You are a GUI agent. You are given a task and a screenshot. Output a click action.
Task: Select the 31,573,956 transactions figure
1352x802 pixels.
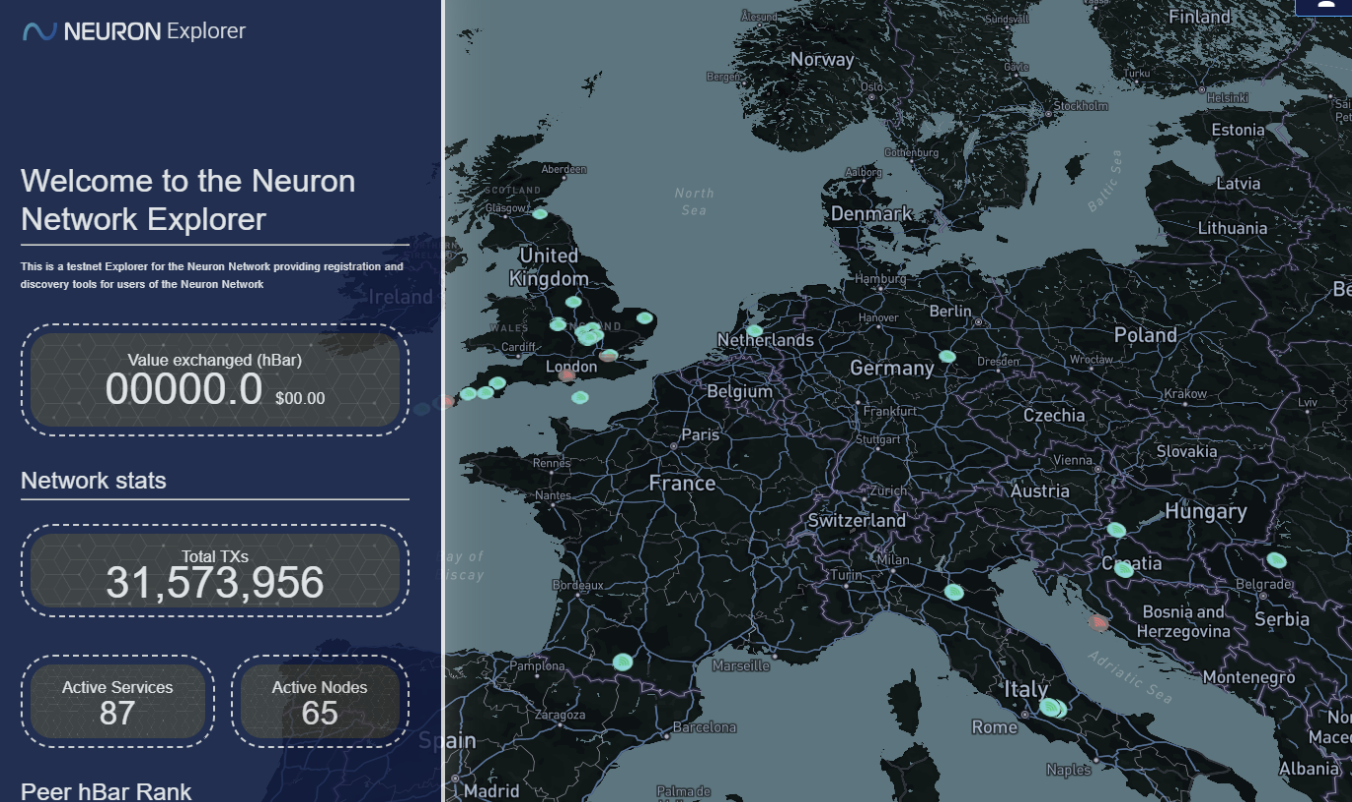(x=215, y=583)
